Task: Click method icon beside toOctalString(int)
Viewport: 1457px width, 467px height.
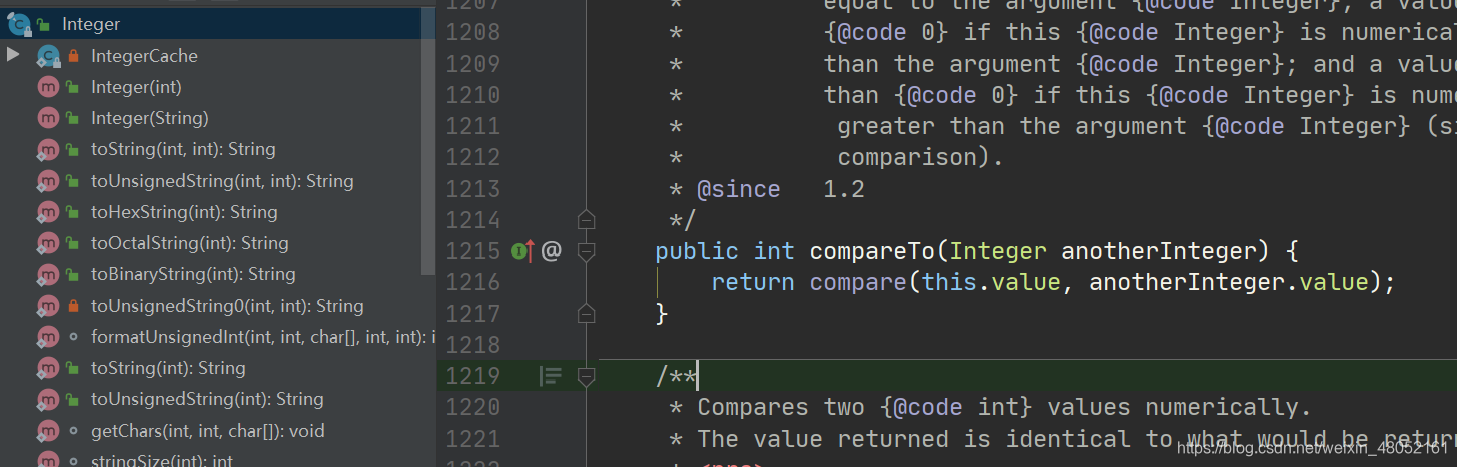Action: [47, 243]
